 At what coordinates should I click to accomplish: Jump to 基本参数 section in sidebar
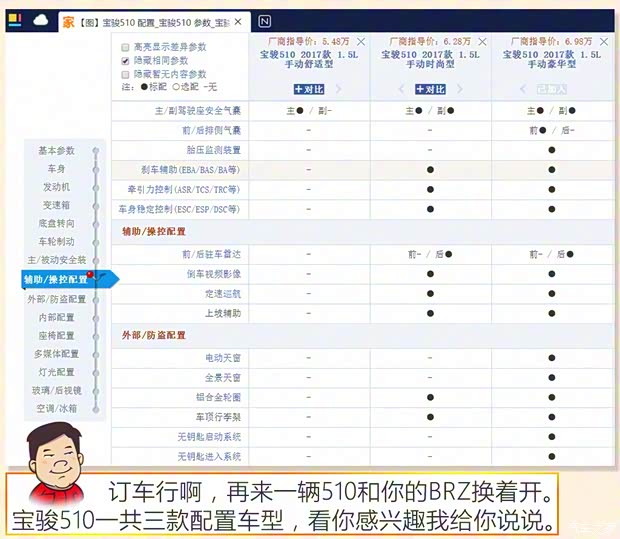pyautogui.click(x=57, y=150)
